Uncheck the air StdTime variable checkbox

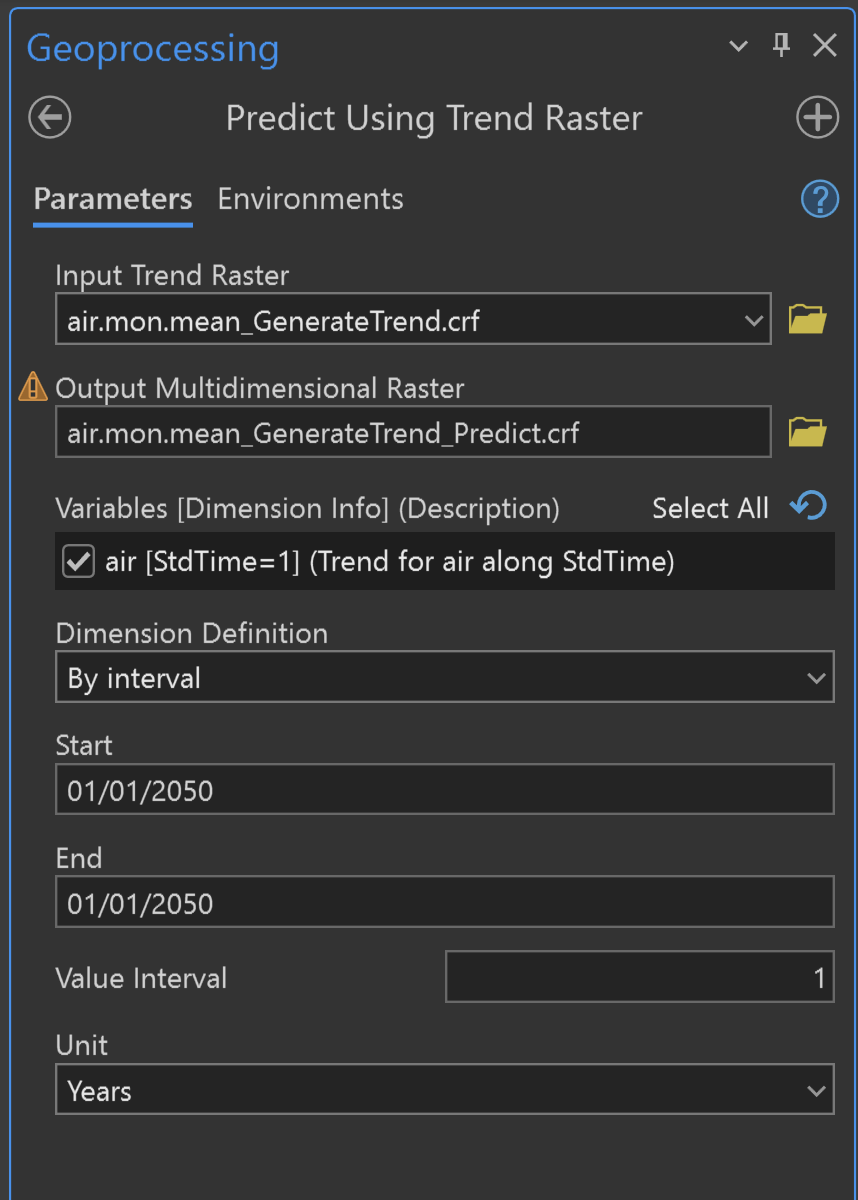point(77,562)
